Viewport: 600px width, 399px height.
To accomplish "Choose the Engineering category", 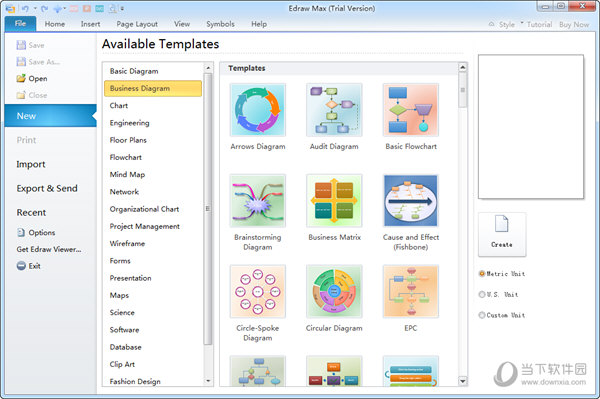I will (x=153, y=123).
